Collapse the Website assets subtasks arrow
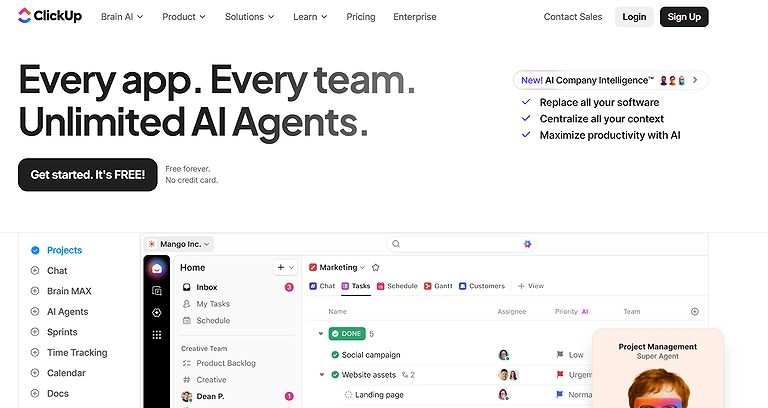The image size is (768, 408). [322, 375]
